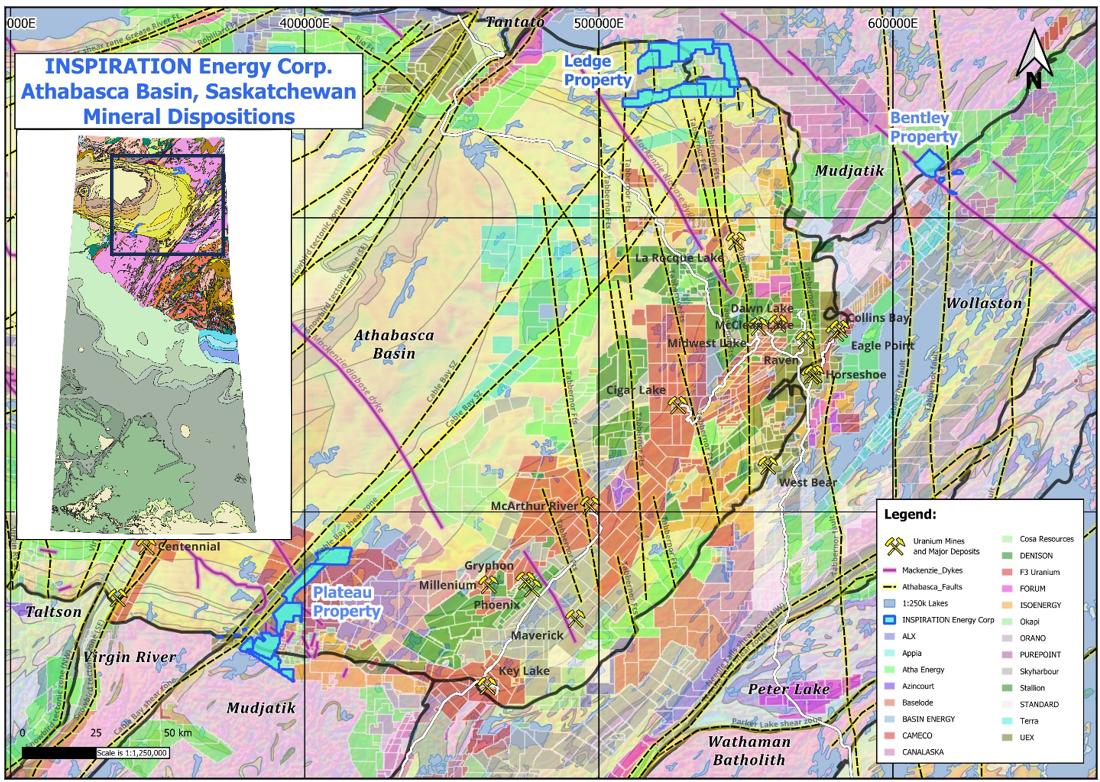Click the UEX olive legend swatch
This screenshot has width=1100, height=782.
[1007, 737]
